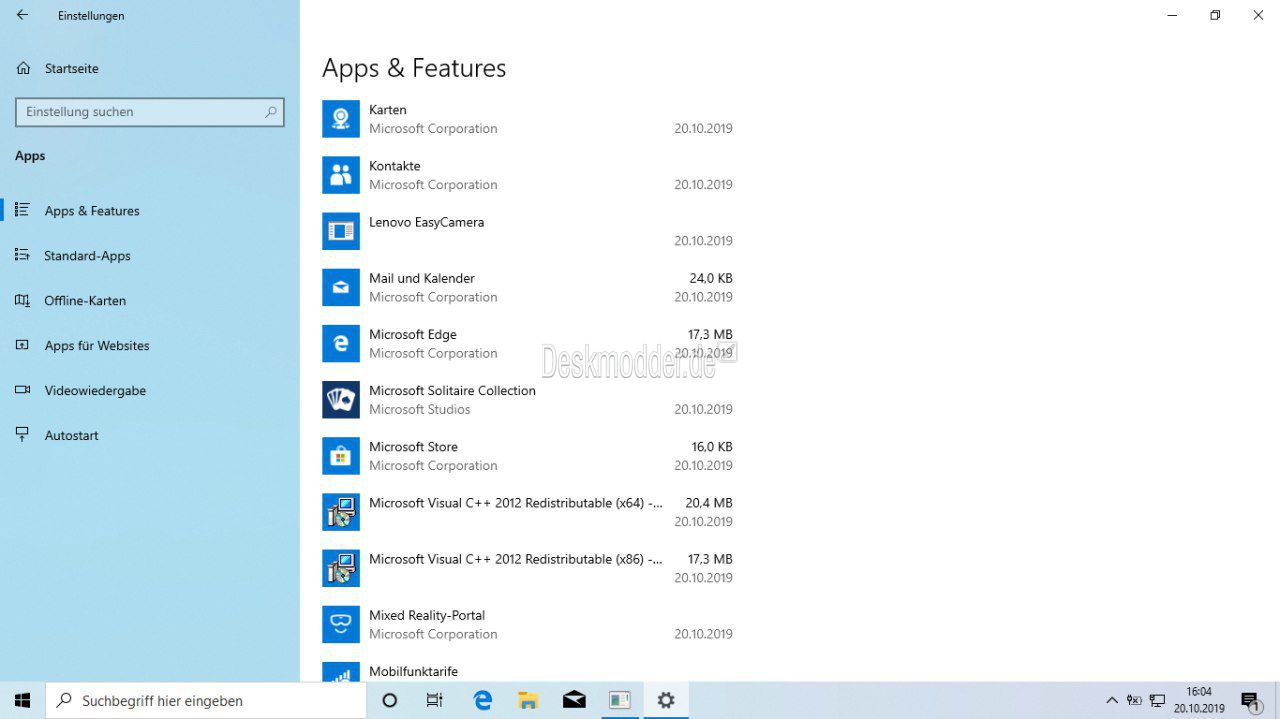The image size is (1280, 719).
Task: Focus the Einstellung suchen search field
Action: [x=150, y=112]
